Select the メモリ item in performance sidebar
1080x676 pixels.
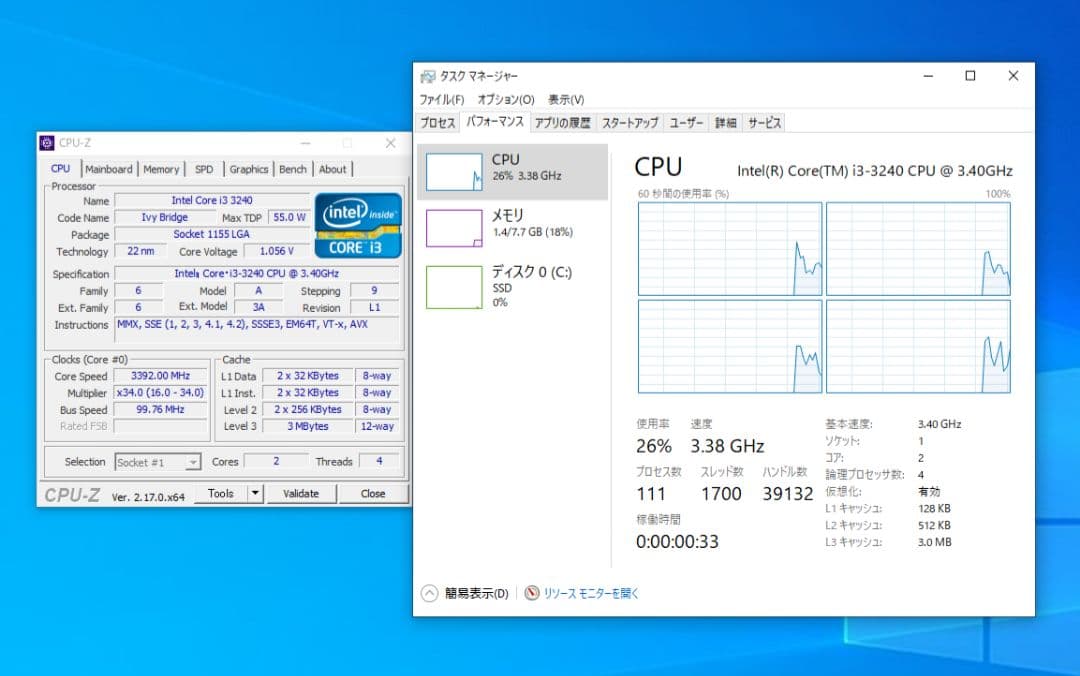coord(512,228)
